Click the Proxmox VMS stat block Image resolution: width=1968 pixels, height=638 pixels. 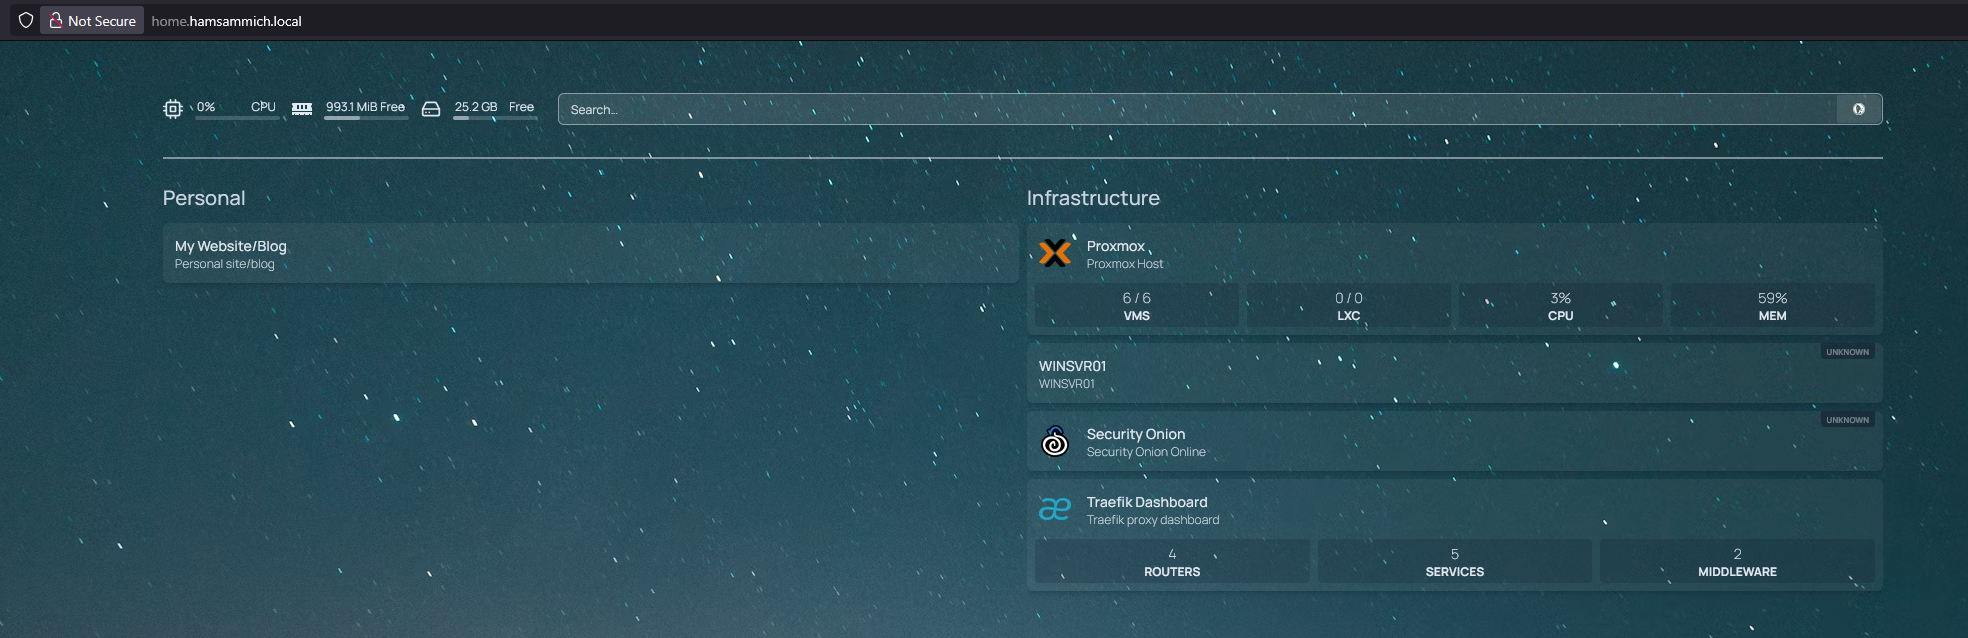click(x=1136, y=306)
